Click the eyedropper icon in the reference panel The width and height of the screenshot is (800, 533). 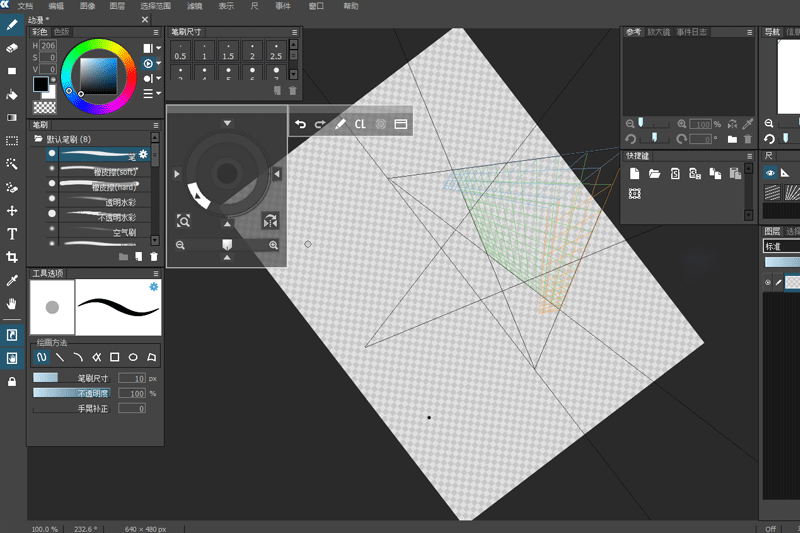tap(748, 124)
